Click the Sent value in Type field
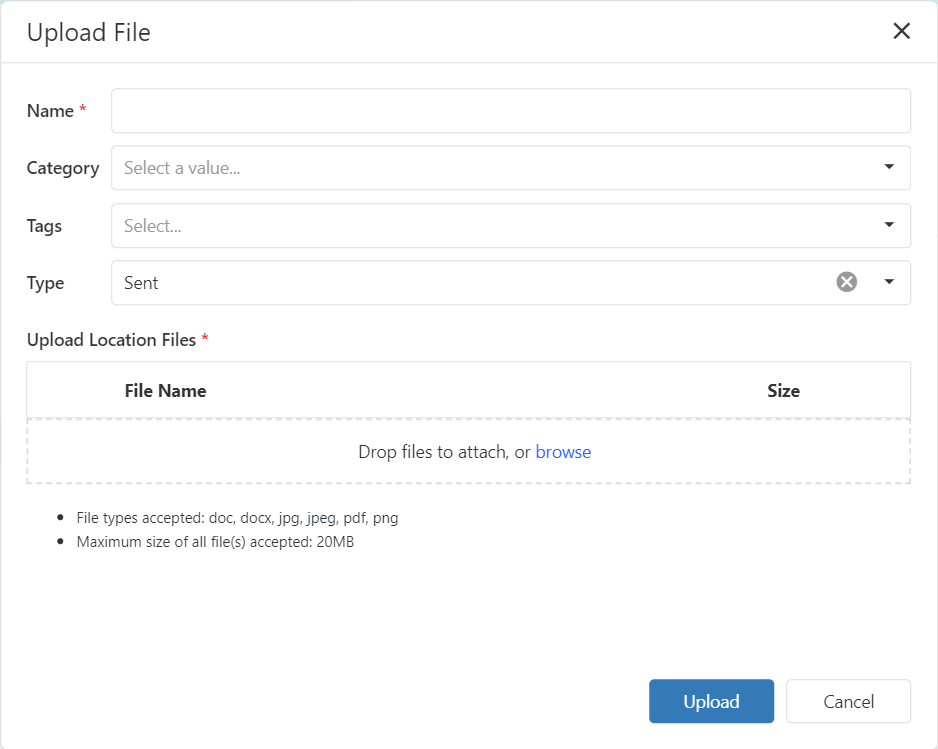Screen dimensions: 938x749 (141, 283)
